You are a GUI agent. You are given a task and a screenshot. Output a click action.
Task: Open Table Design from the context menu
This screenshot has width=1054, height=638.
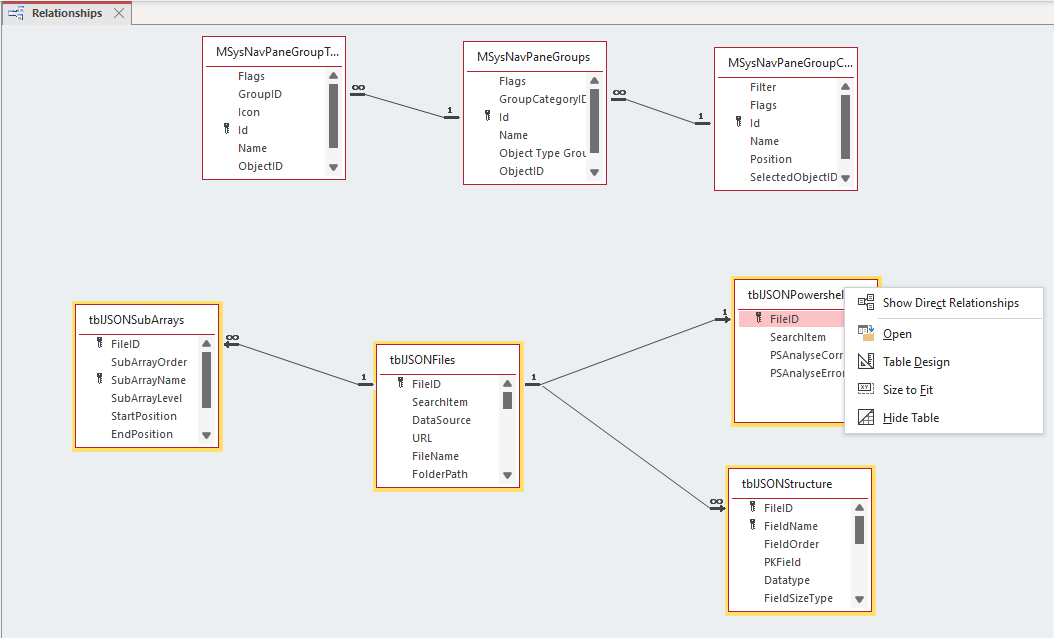(944, 362)
